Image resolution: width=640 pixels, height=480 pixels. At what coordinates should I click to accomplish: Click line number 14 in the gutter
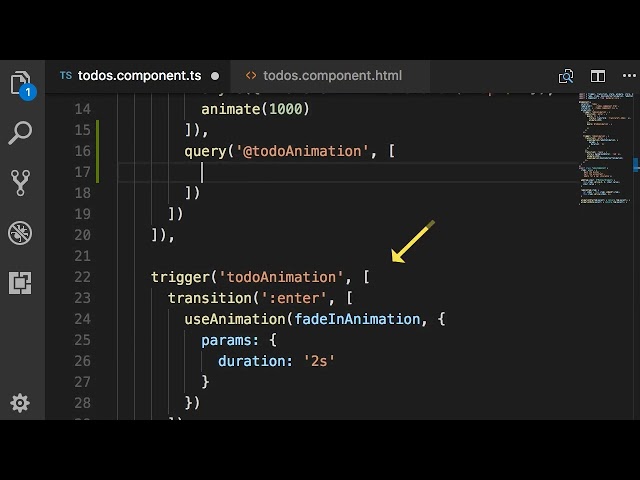[x=82, y=109]
